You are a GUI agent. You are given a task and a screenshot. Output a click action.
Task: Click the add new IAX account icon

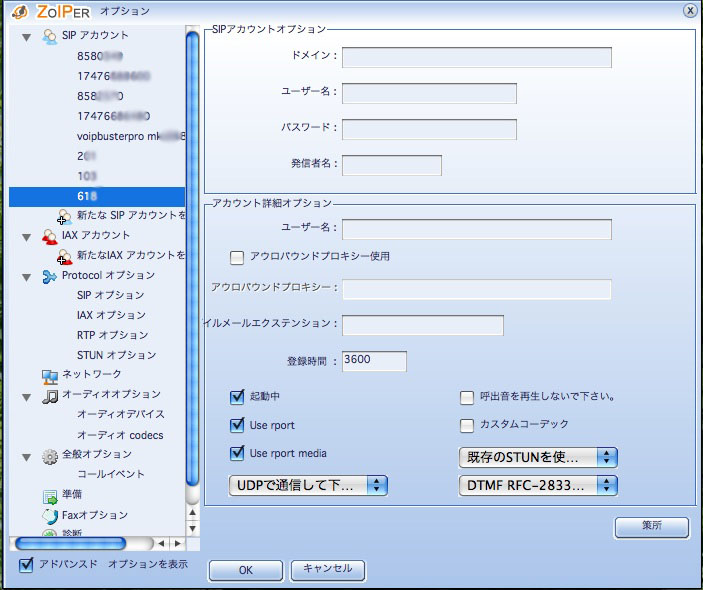point(65,256)
